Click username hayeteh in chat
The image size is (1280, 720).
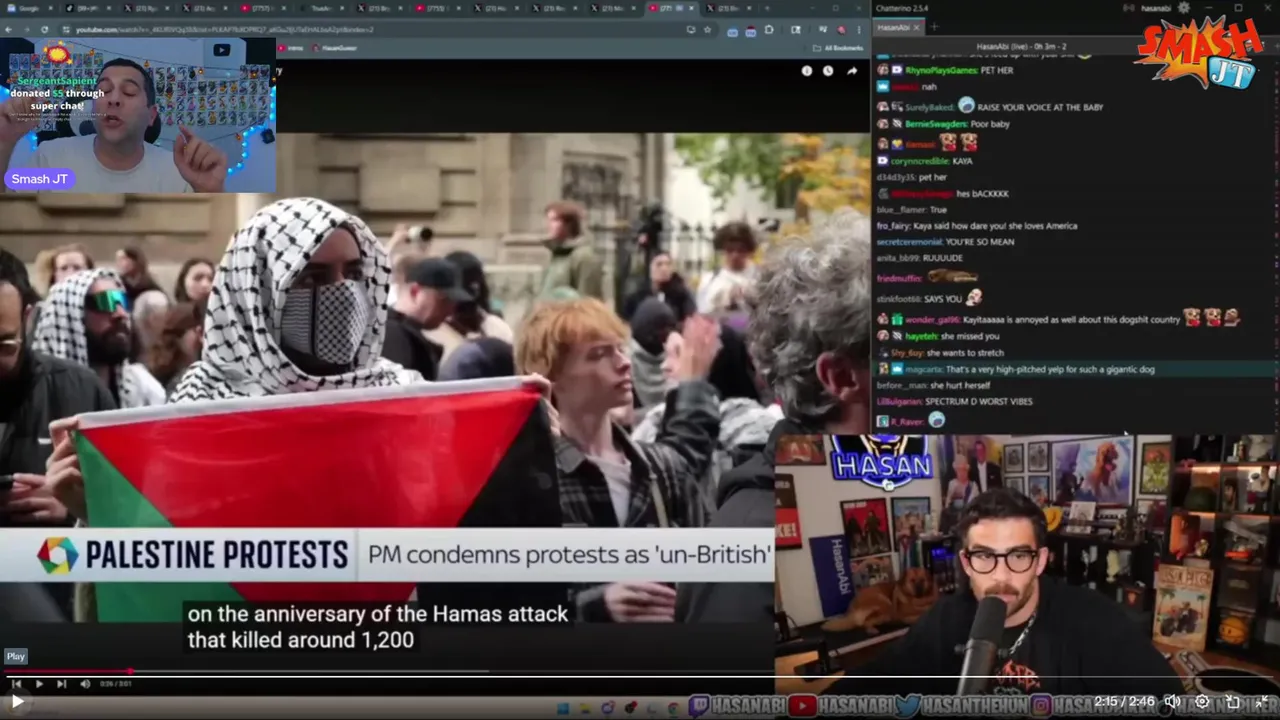click(x=922, y=336)
